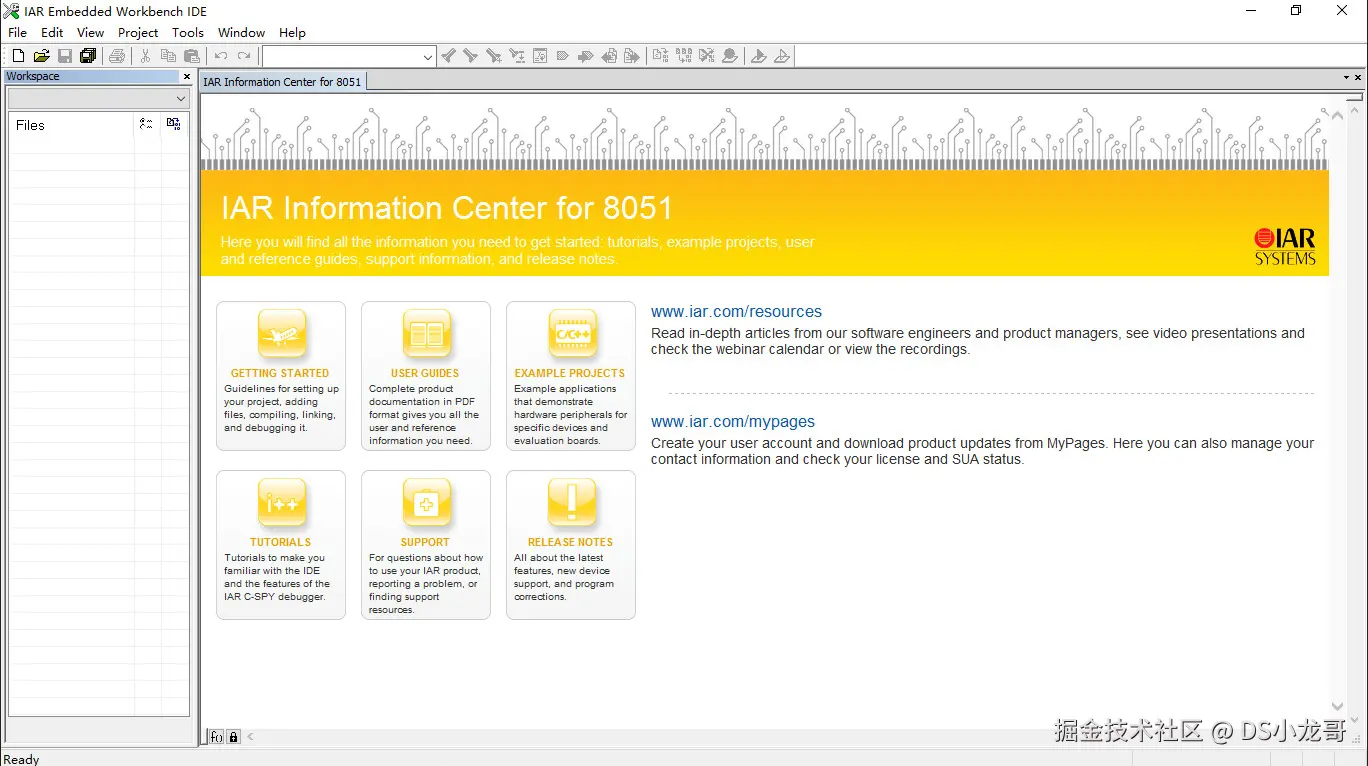The image size is (1368, 766).
Task: Open the Help menu
Action: 292,32
